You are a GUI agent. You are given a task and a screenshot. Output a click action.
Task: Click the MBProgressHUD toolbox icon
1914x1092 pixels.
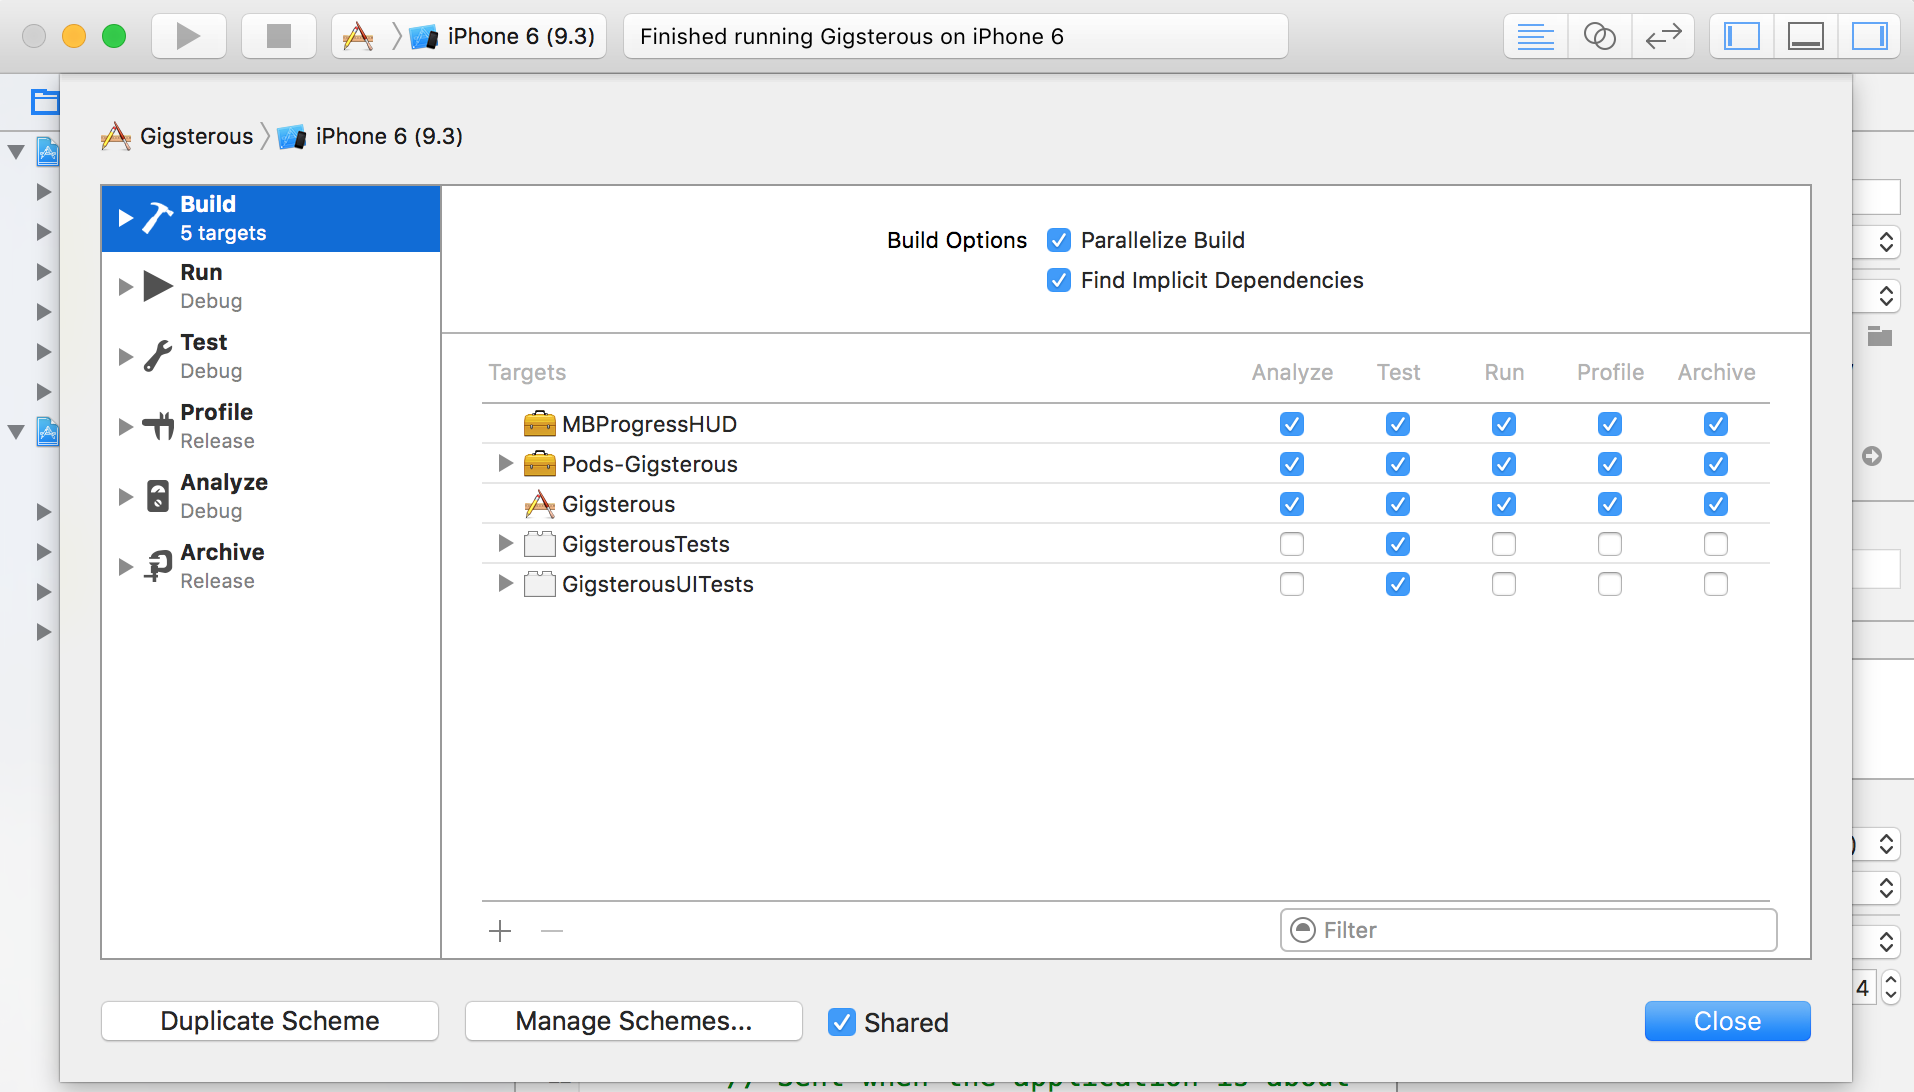tap(540, 424)
